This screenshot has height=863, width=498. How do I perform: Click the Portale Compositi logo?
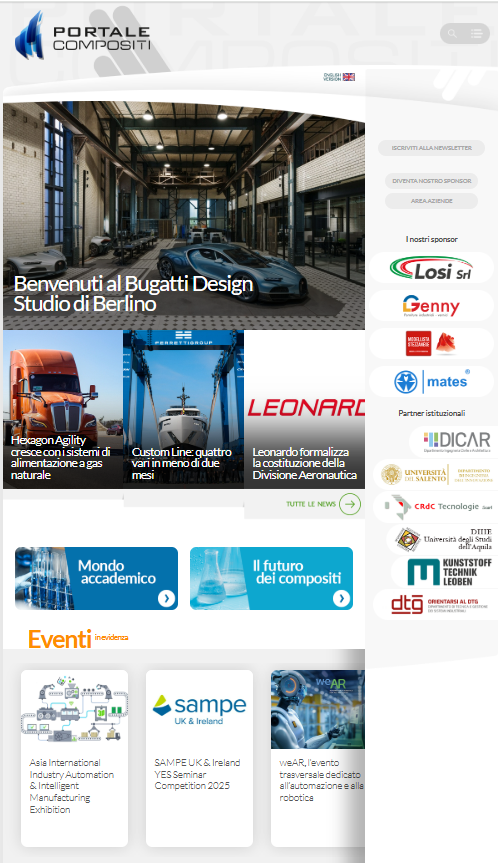click(83, 36)
